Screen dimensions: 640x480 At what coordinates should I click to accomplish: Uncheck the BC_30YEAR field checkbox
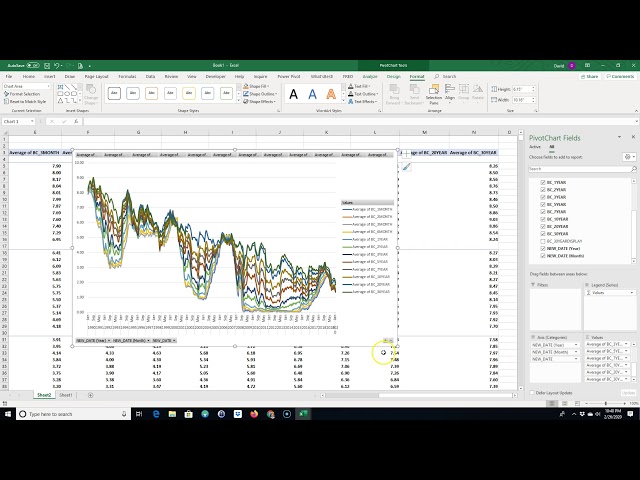543,234
